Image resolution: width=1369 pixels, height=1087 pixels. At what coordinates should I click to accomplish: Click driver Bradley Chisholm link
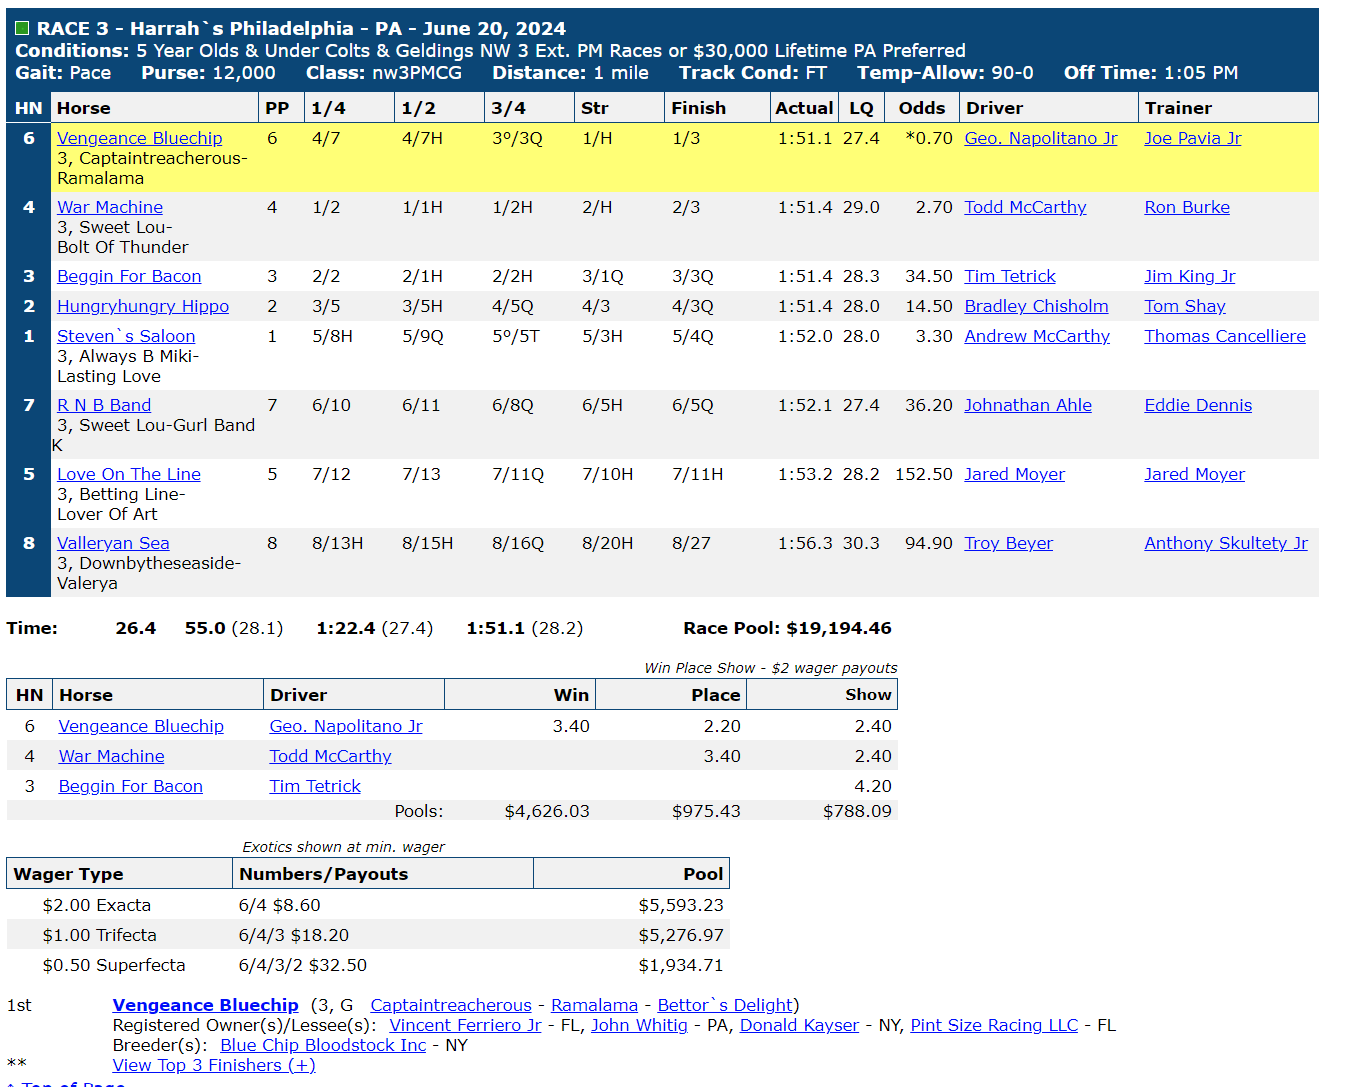click(x=1036, y=306)
